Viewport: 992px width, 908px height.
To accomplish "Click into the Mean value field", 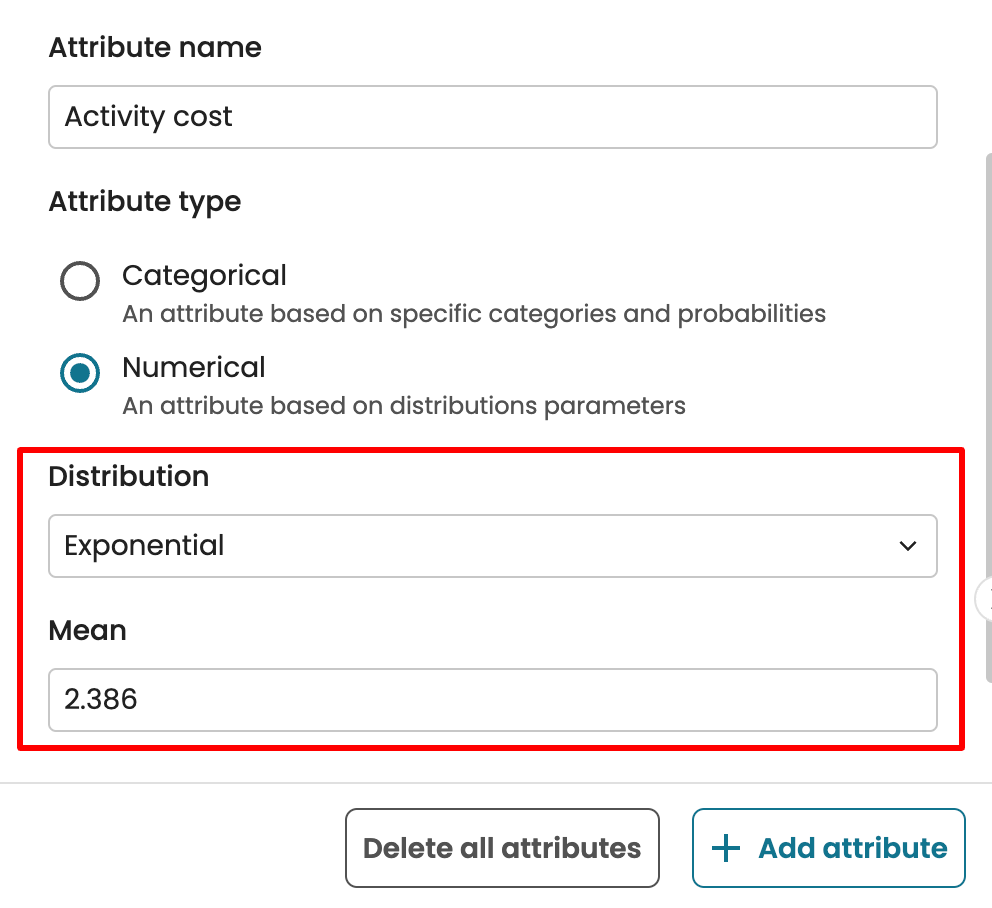I will click(x=492, y=699).
